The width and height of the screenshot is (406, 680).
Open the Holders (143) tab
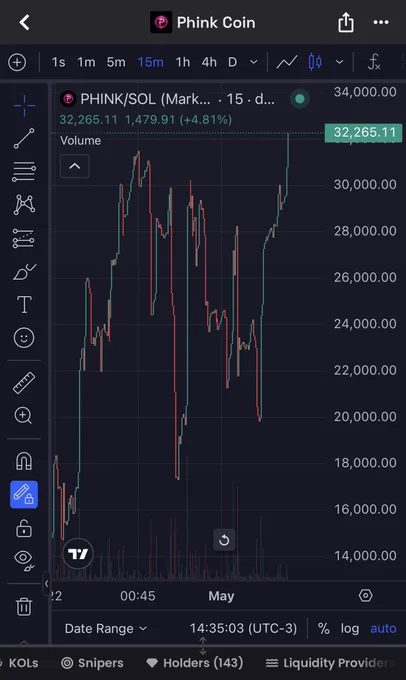click(195, 663)
